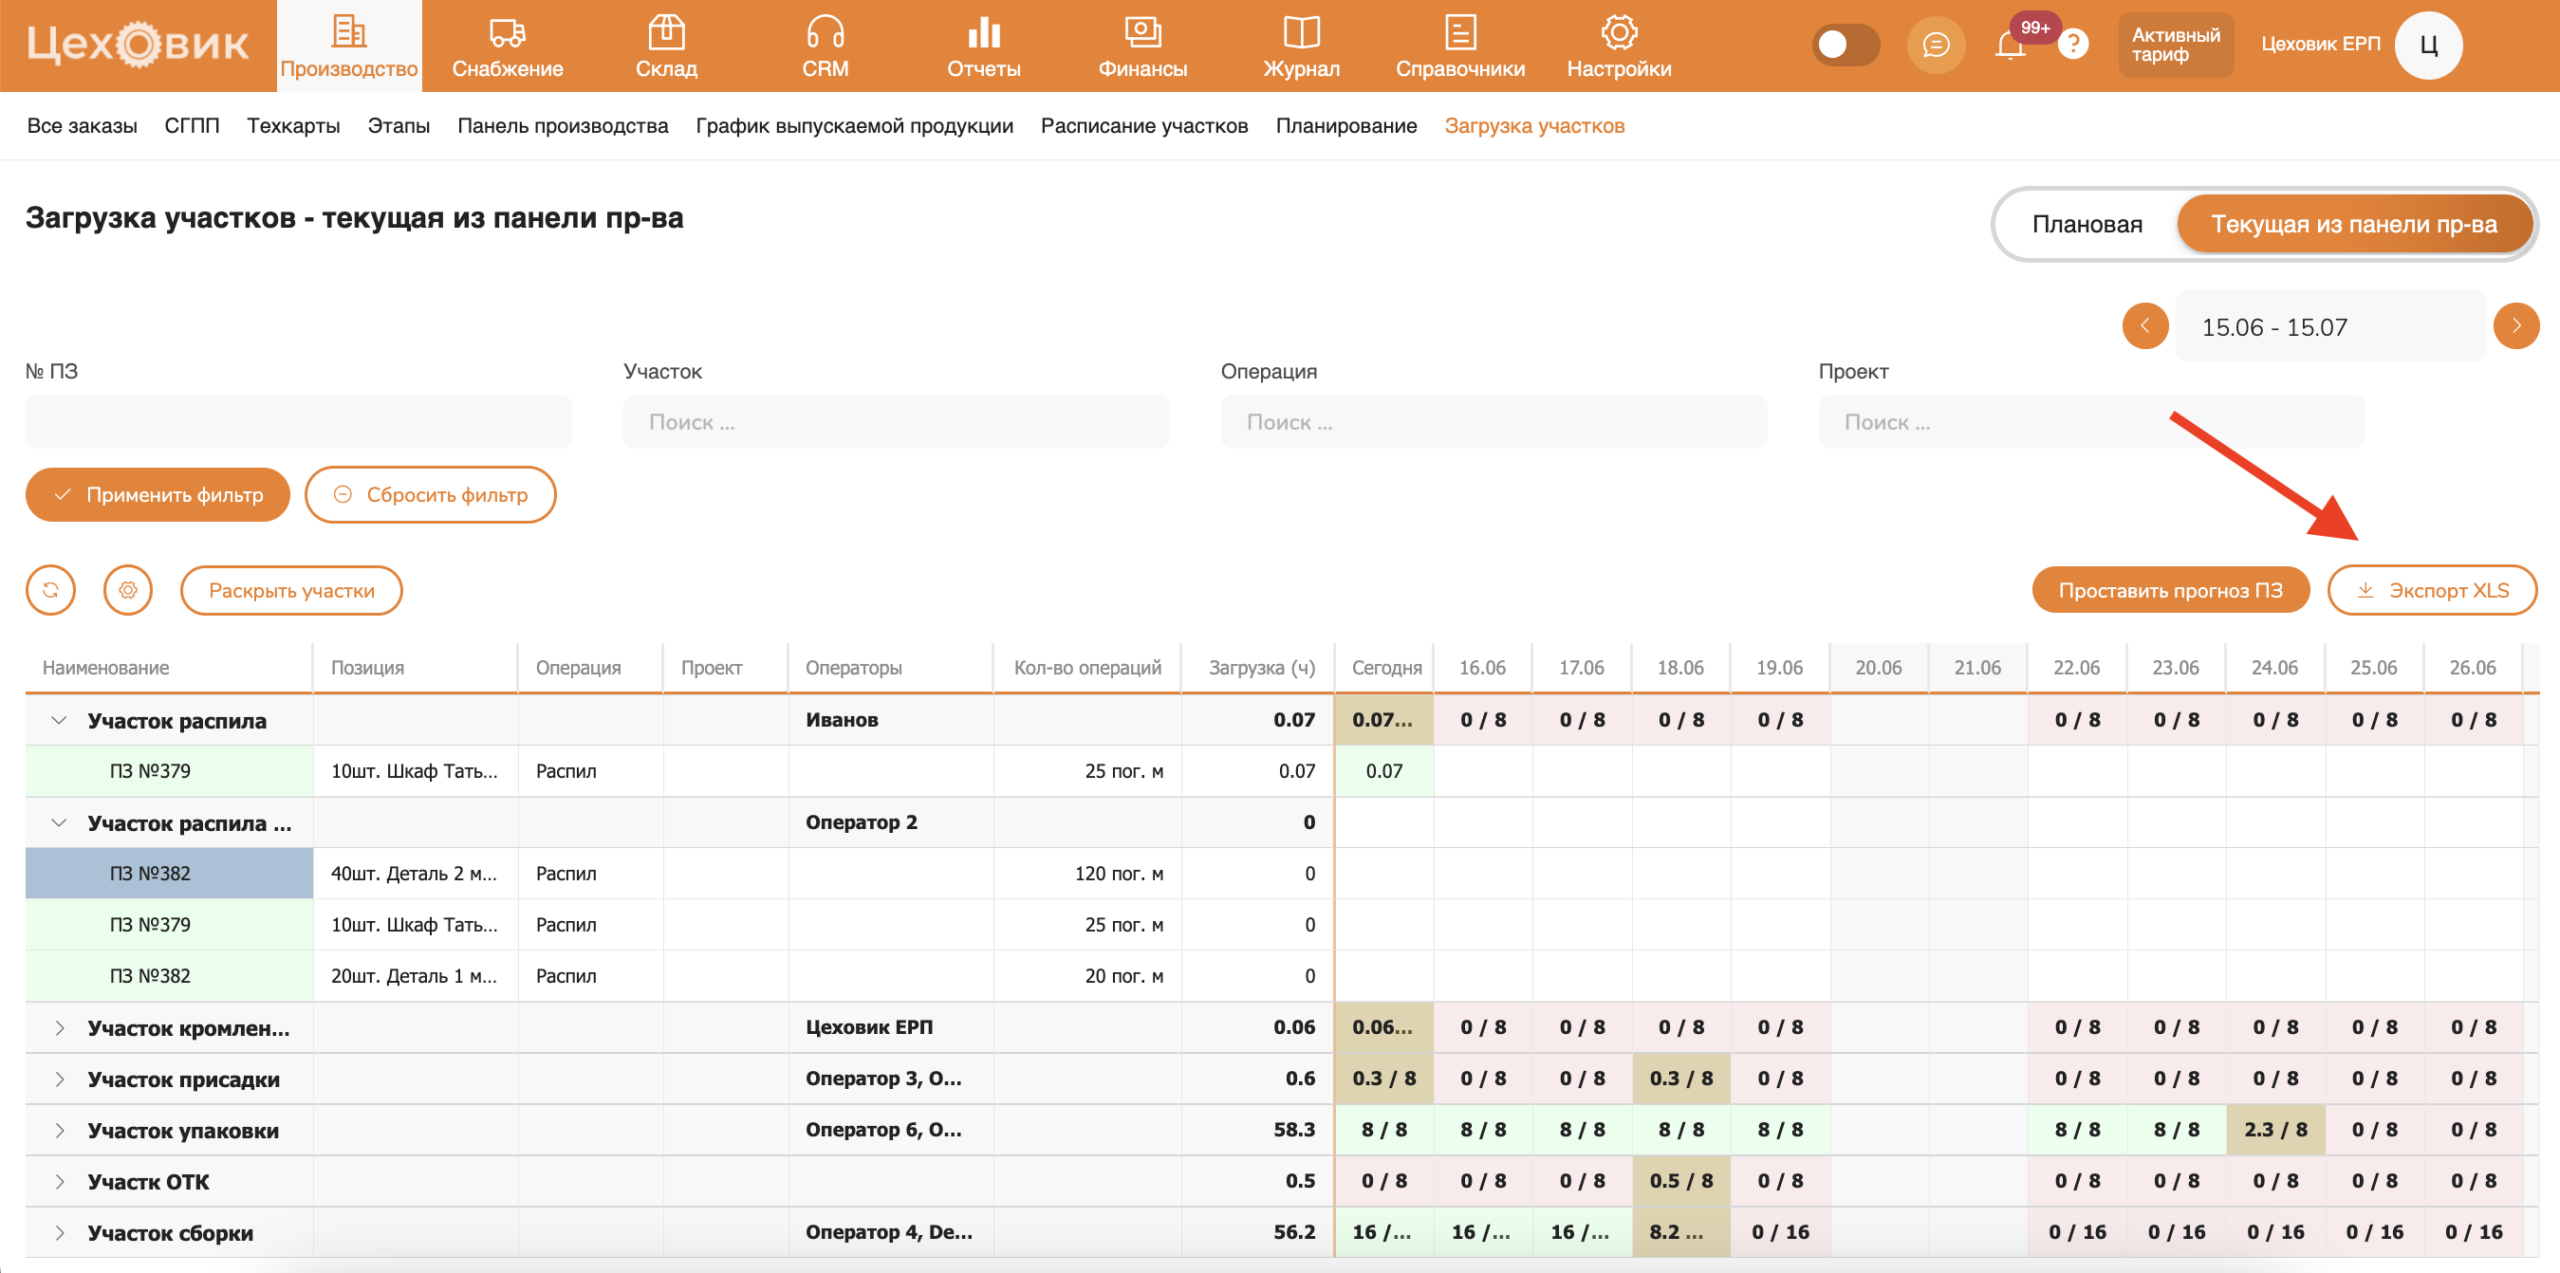
Task: Toggle the header switch
Action: (x=1845, y=45)
